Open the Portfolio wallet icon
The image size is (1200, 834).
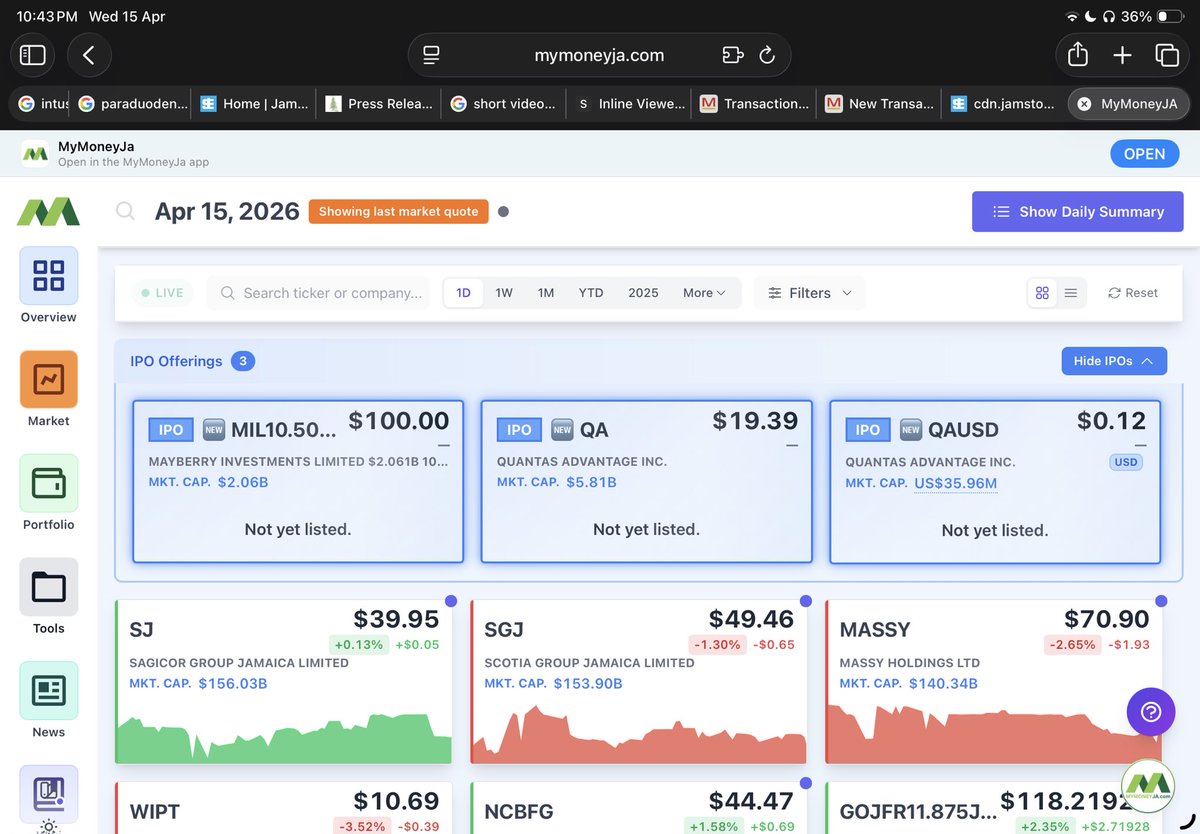[49, 483]
